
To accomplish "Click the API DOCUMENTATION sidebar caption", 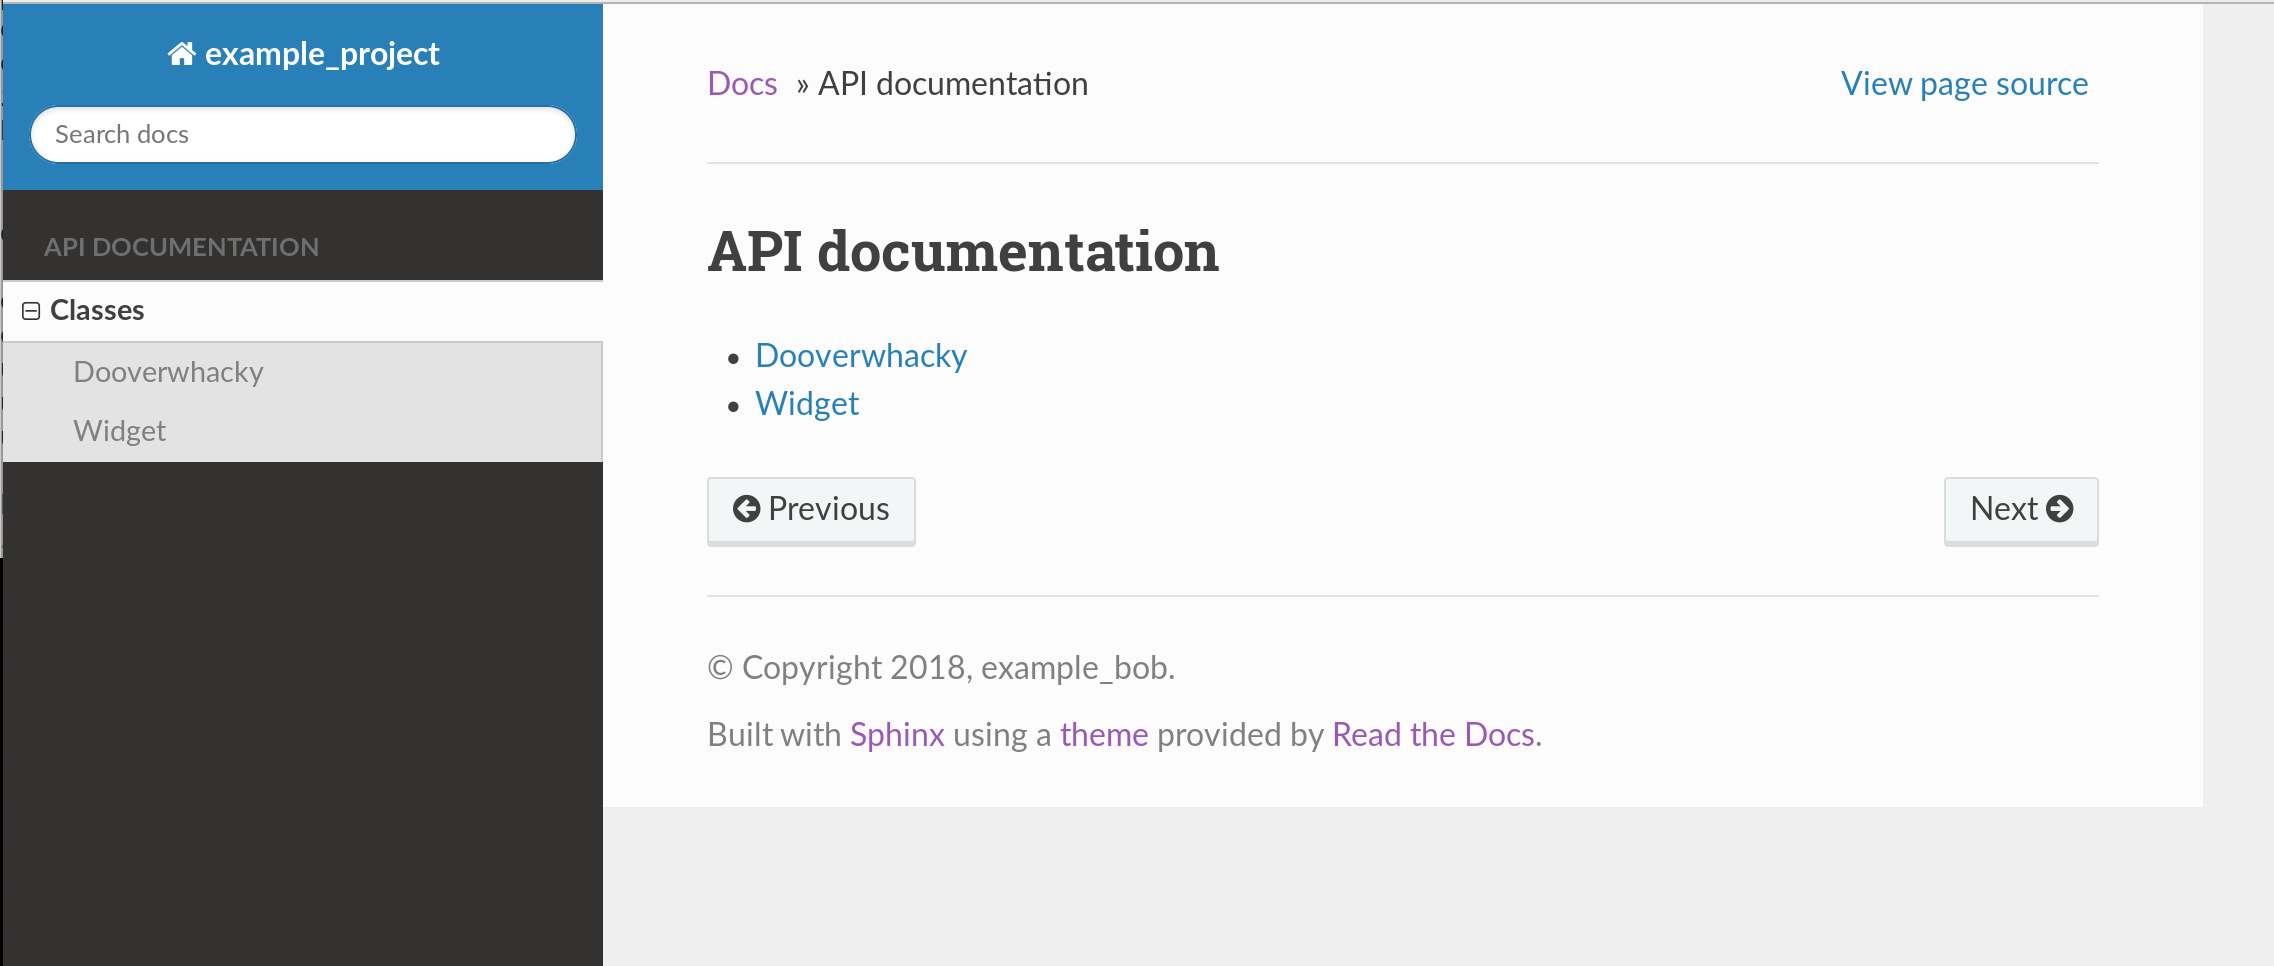I will 181,247.
